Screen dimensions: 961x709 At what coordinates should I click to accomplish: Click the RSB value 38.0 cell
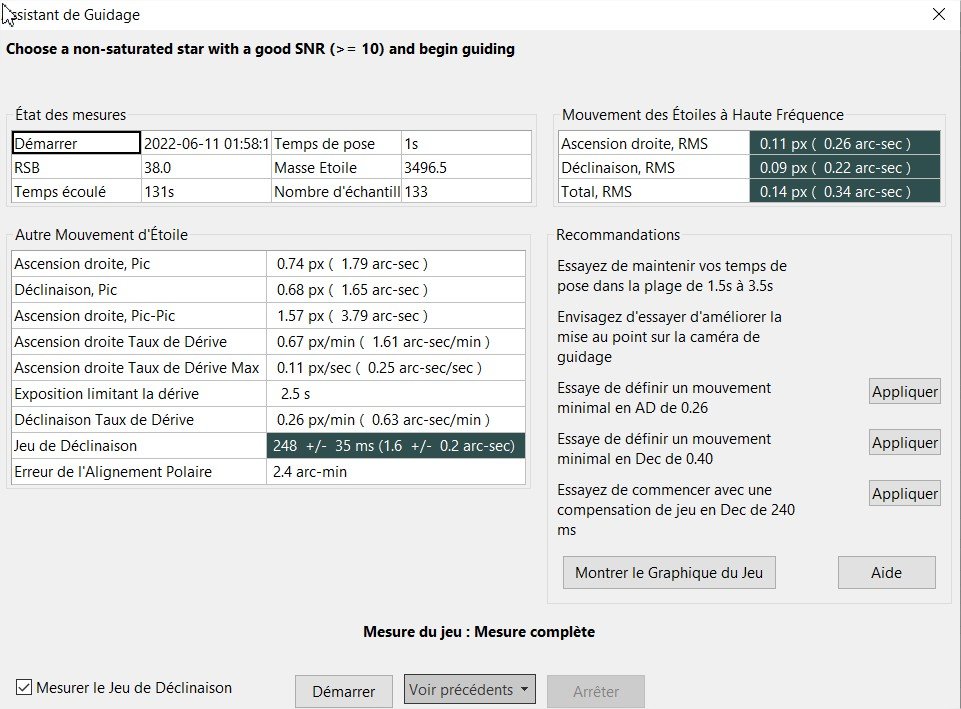205,168
